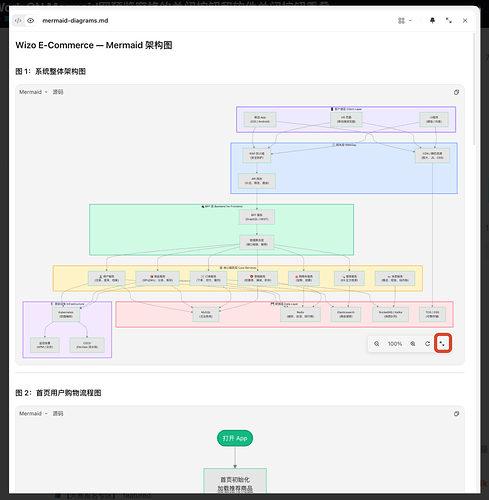The height and width of the screenshot is (500, 489).
Task: Click the preview pane vertical scrollbar
Action: 475,89
